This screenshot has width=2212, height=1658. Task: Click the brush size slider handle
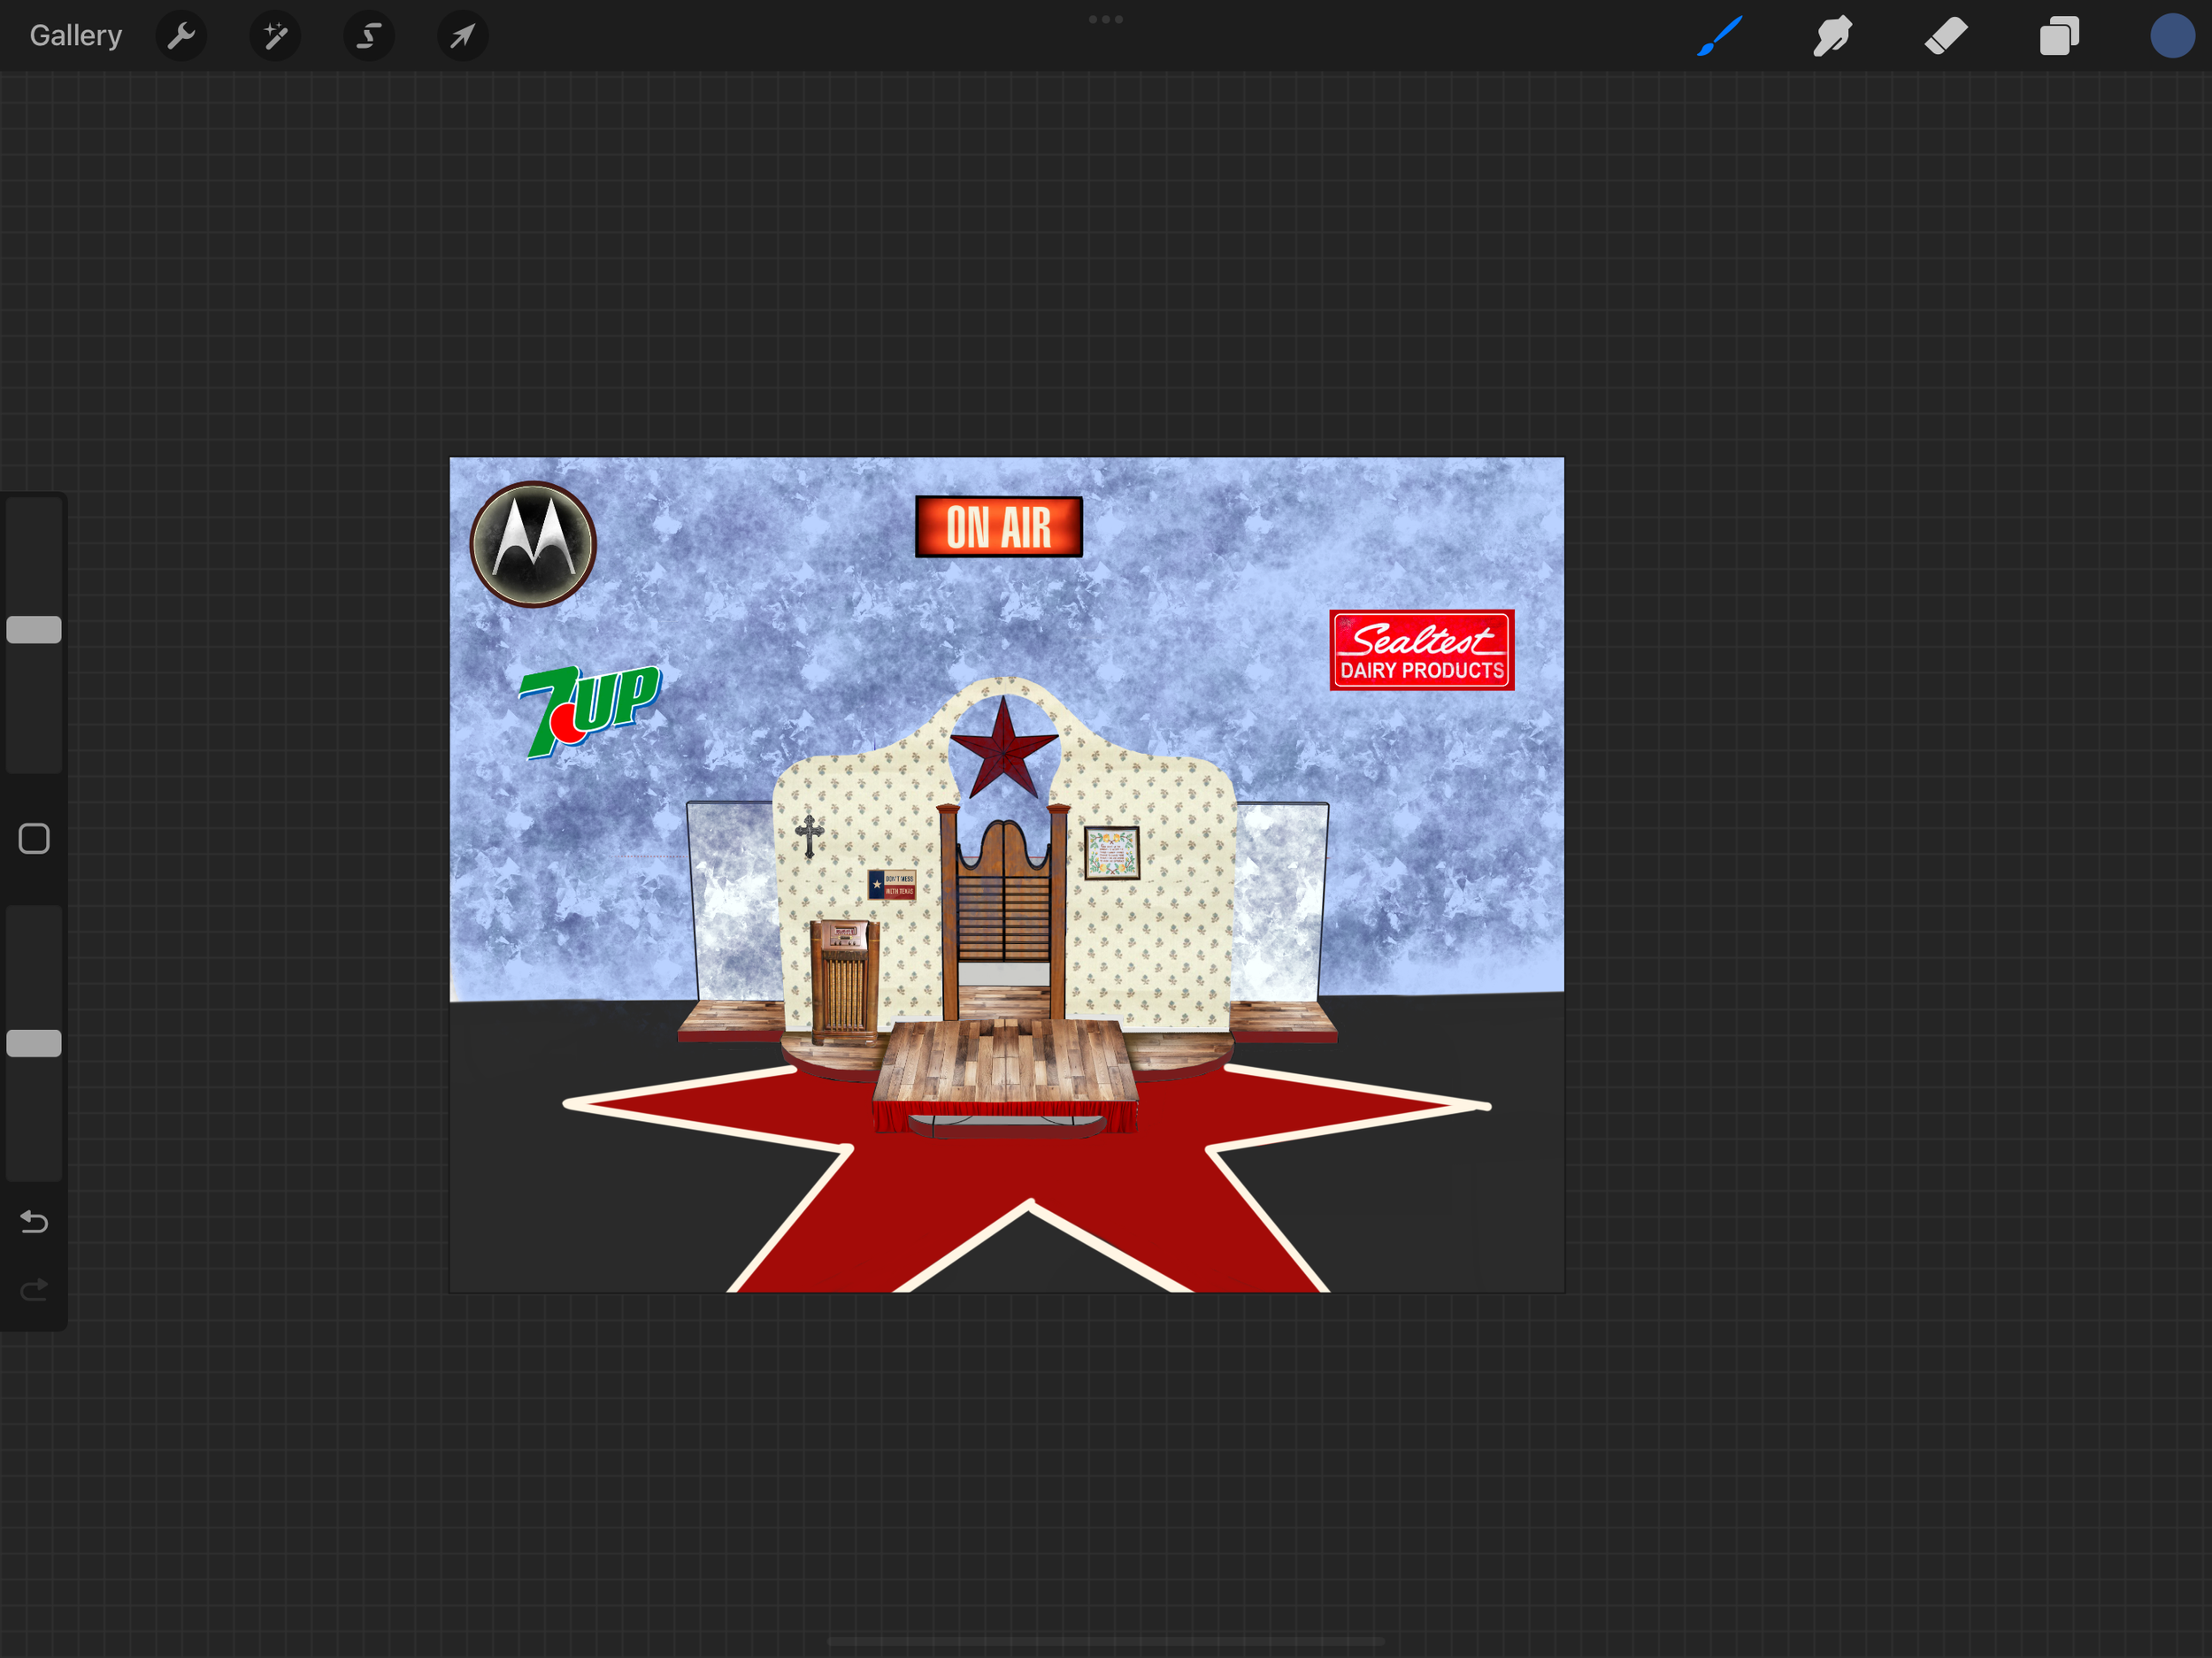[x=34, y=629]
